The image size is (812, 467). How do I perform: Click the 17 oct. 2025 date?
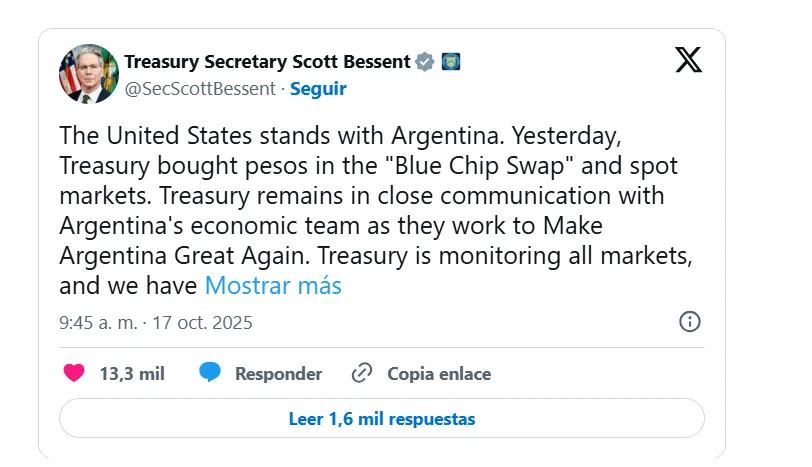pyautogui.click(x=203, y=323)
